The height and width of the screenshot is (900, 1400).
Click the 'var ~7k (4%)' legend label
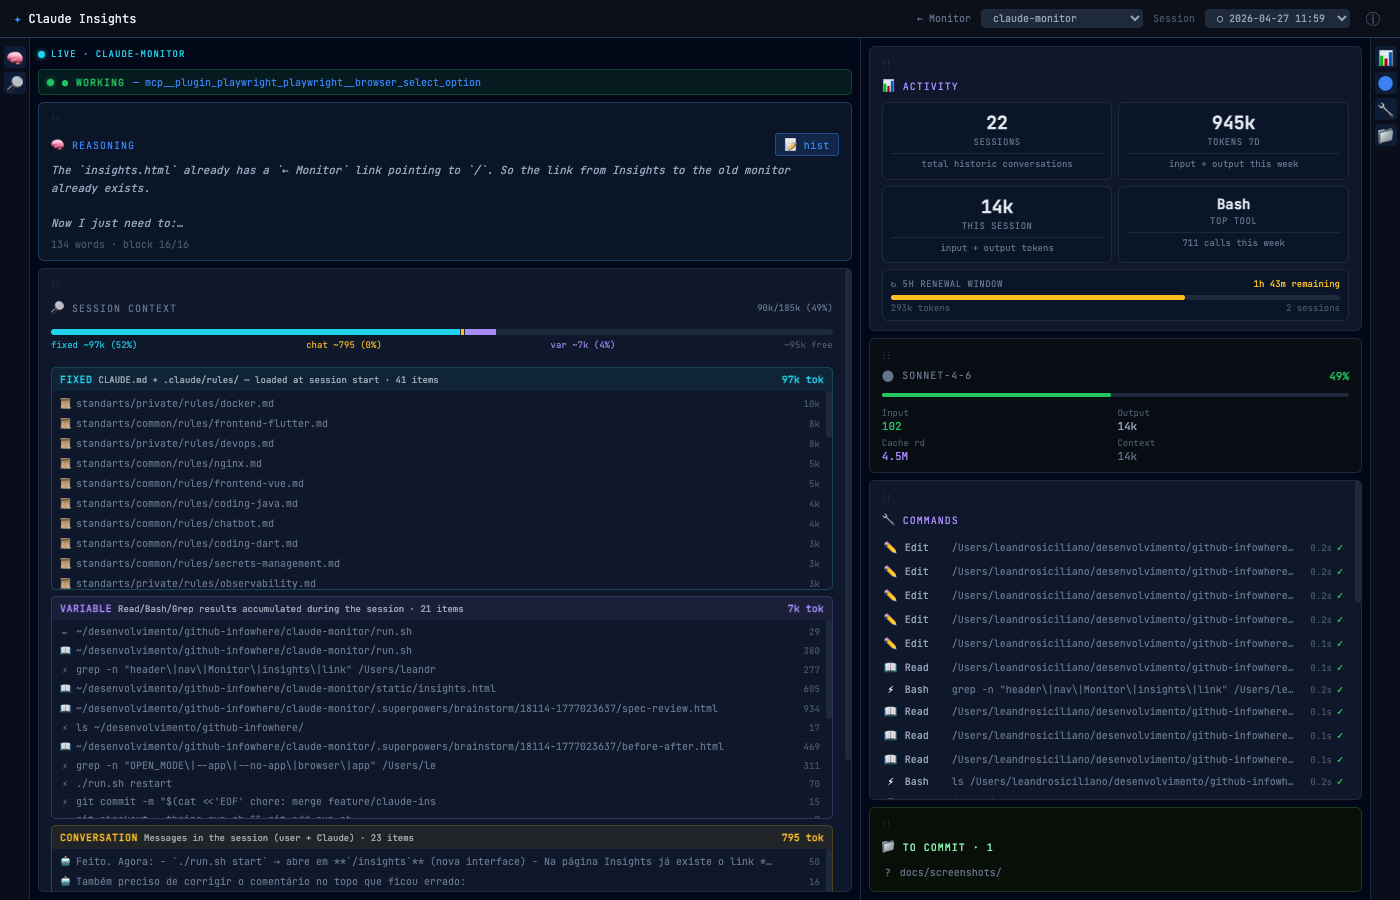[582, 345]
